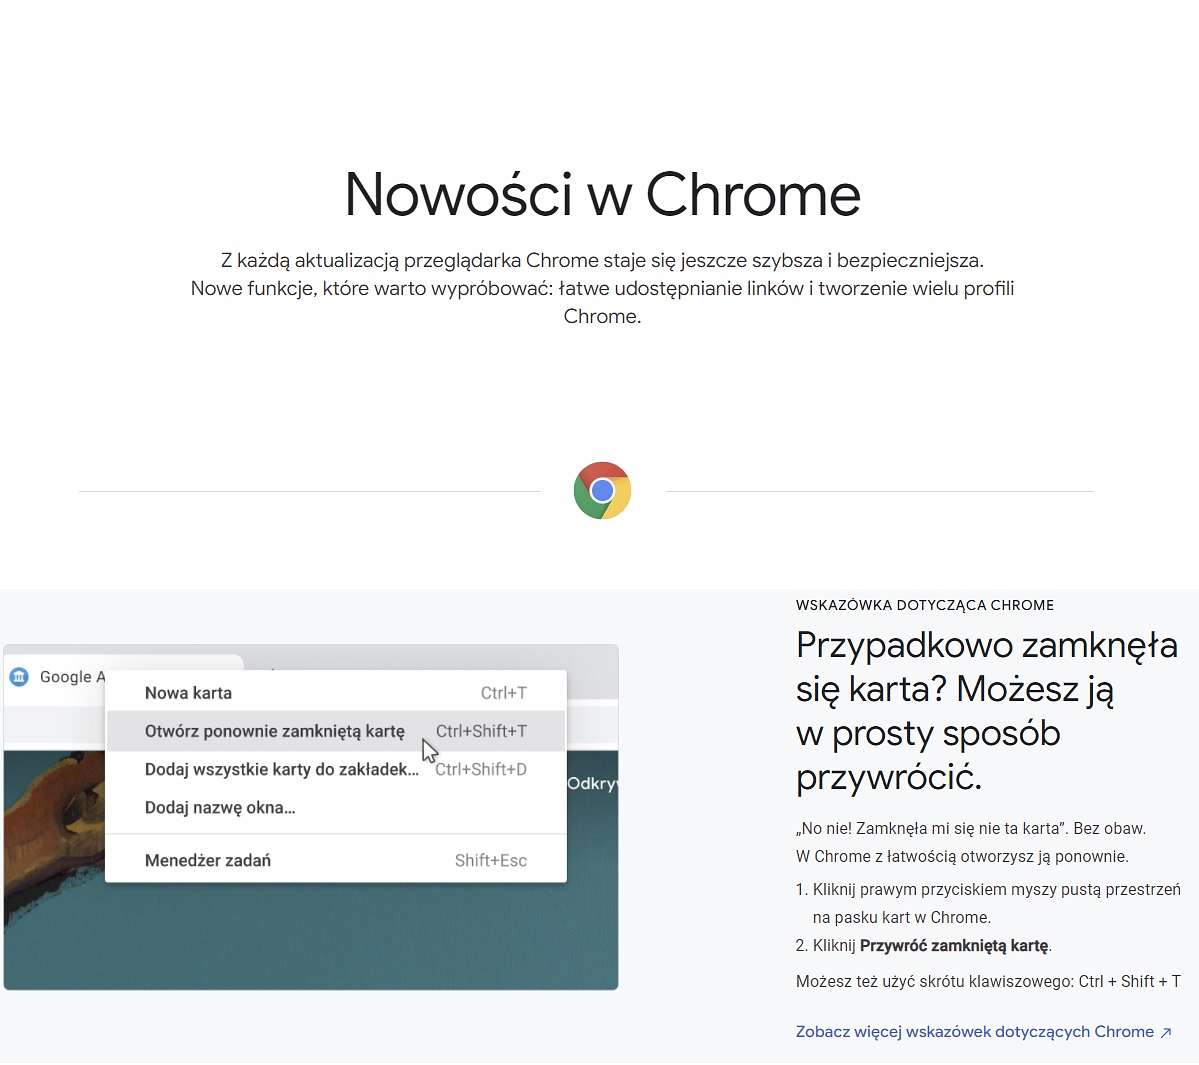Select the Nowa karta menu entry

tap(336, 693)
